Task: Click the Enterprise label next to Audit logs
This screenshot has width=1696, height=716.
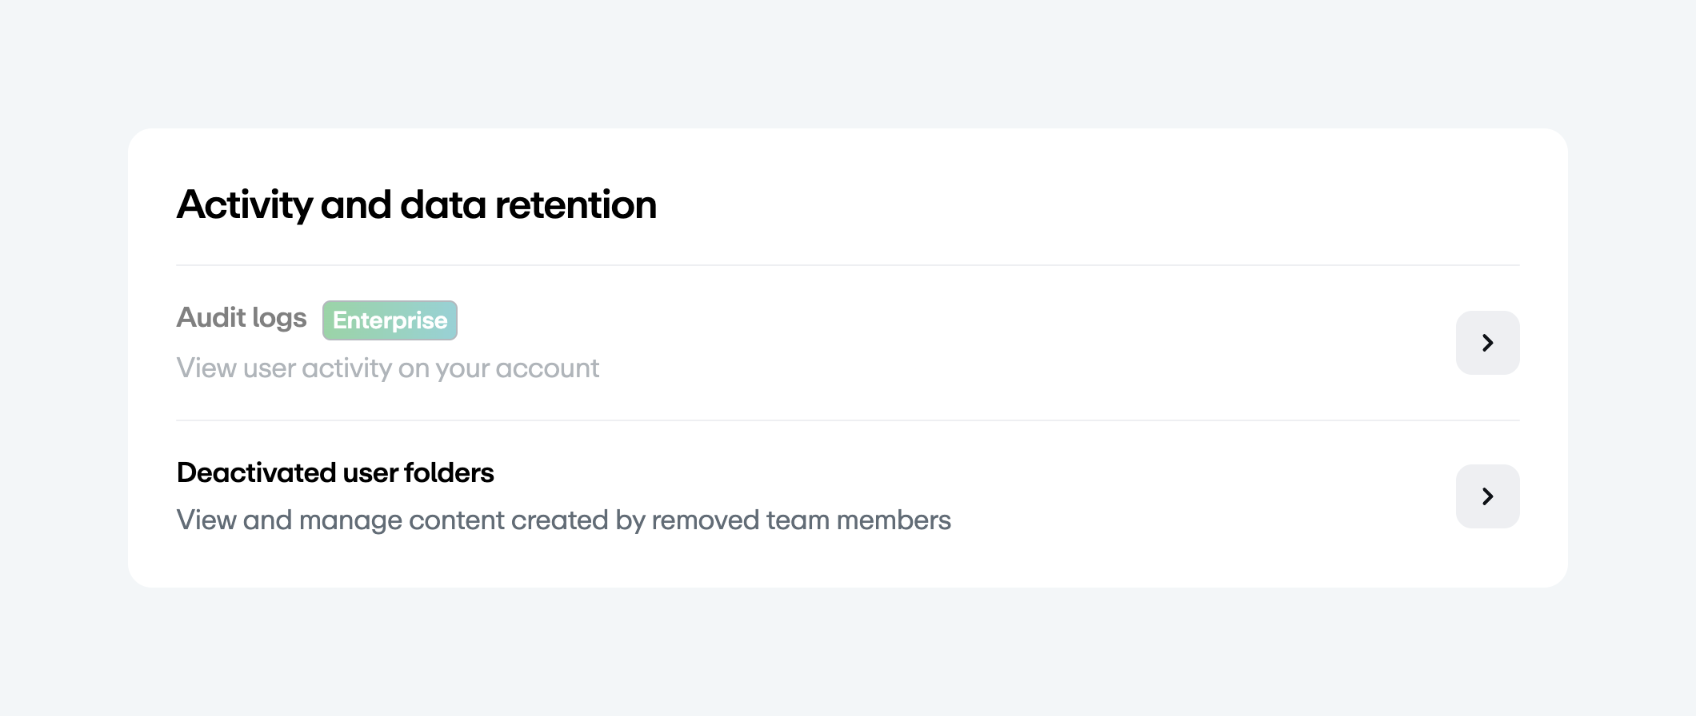Action: point(390,320)
